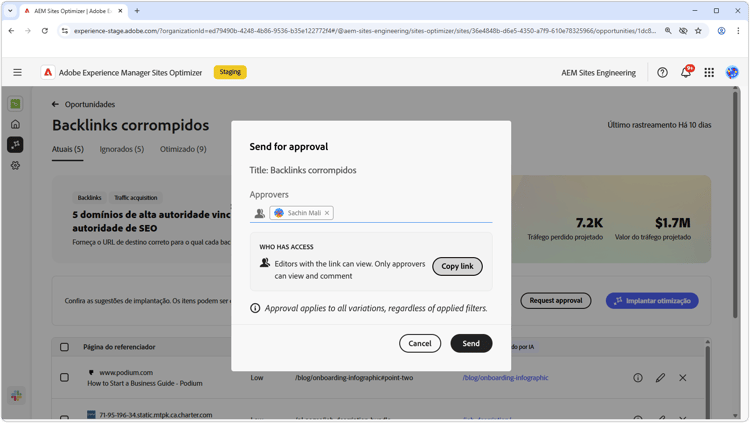This screenshot has height=423, width=750.
Task: Open the app switcher grid icon
Action: [709, 72]
